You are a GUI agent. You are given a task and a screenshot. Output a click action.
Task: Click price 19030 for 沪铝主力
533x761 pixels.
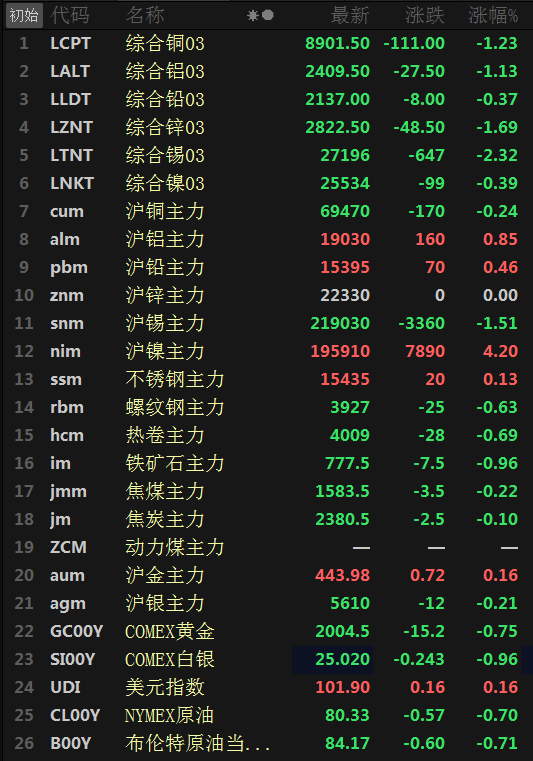345,239
